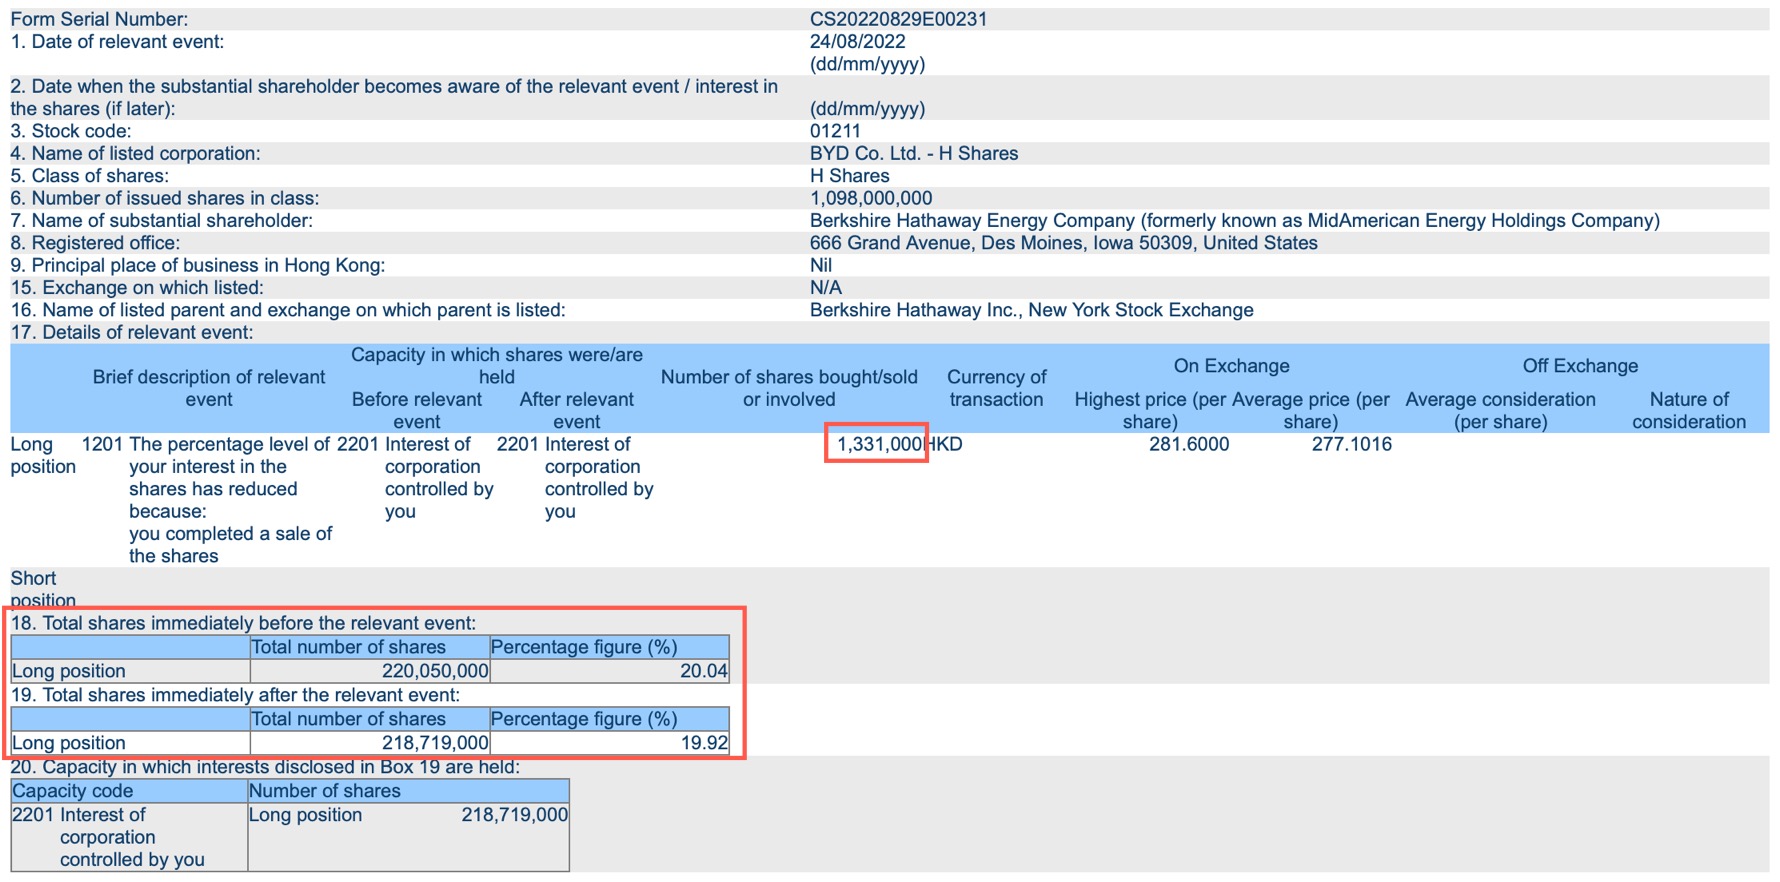Select the "Number of shares" header in box 20
Screen dimensions: 1780x882
click(x=325, y=791)
